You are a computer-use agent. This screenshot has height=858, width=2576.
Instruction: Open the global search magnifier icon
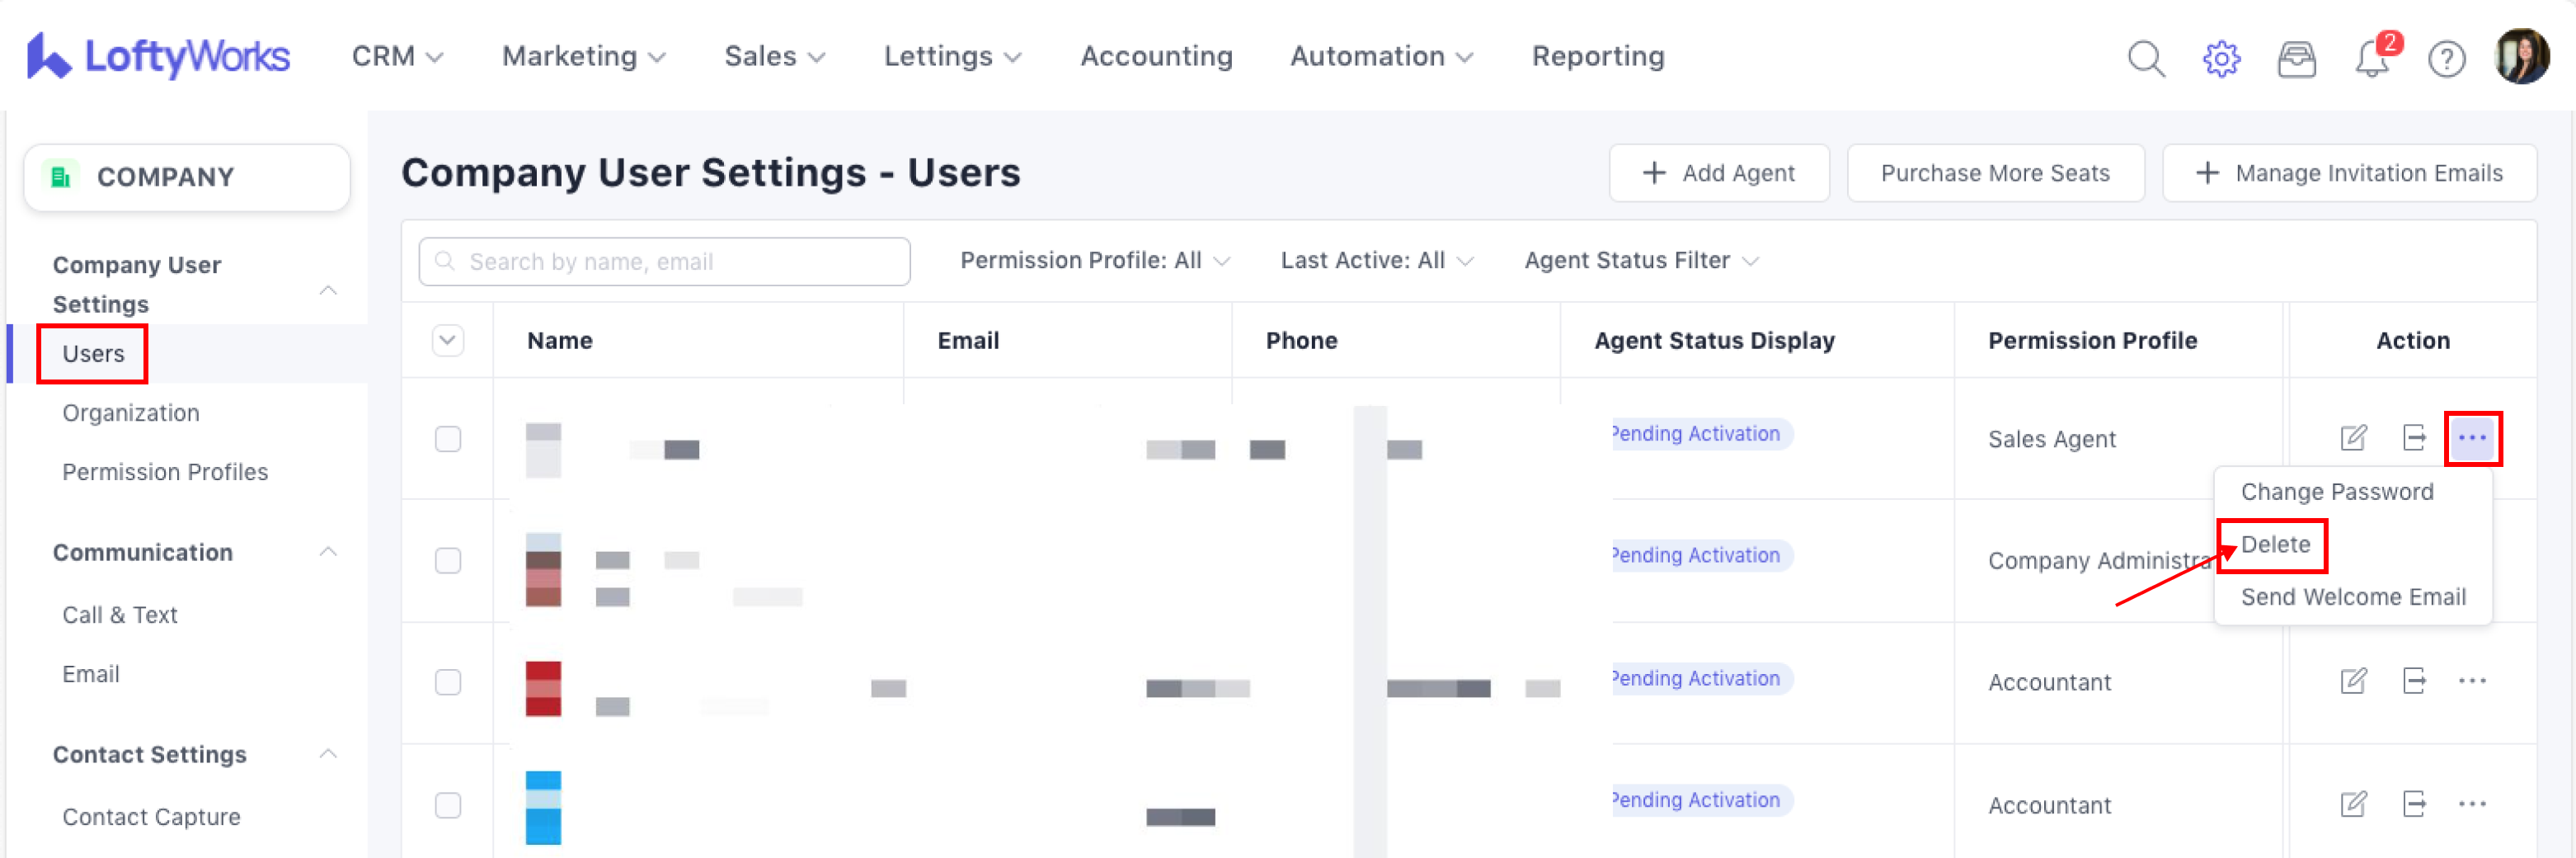[x=2145, y=59]
